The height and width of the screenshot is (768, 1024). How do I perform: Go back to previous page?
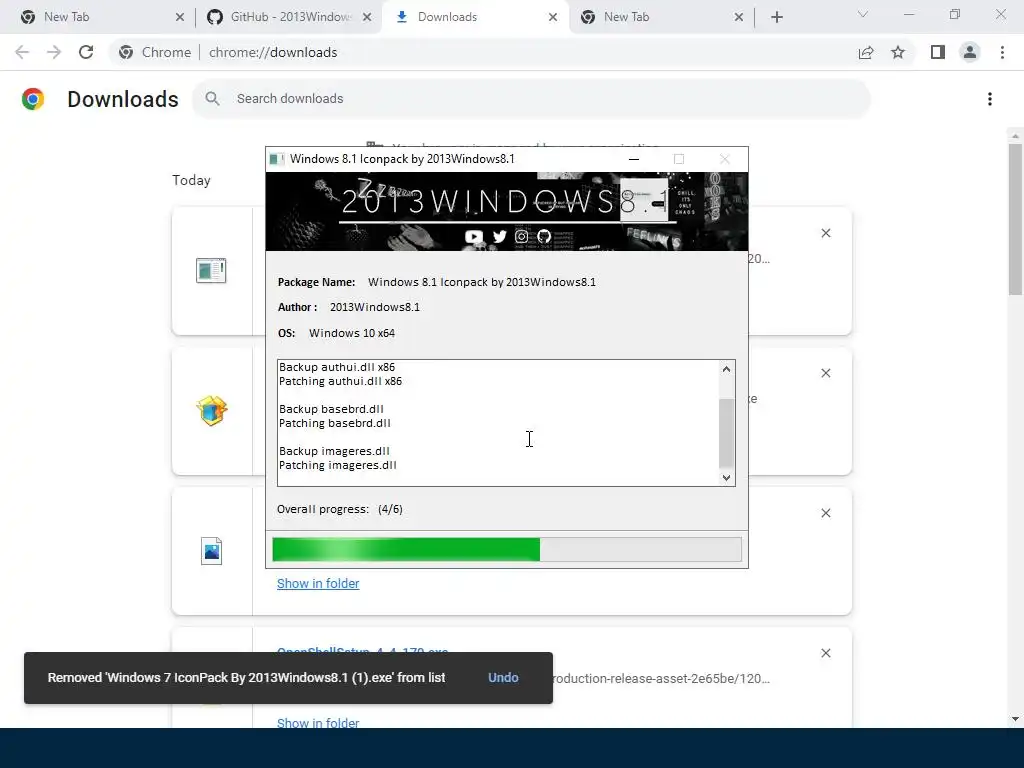point(22,52)
